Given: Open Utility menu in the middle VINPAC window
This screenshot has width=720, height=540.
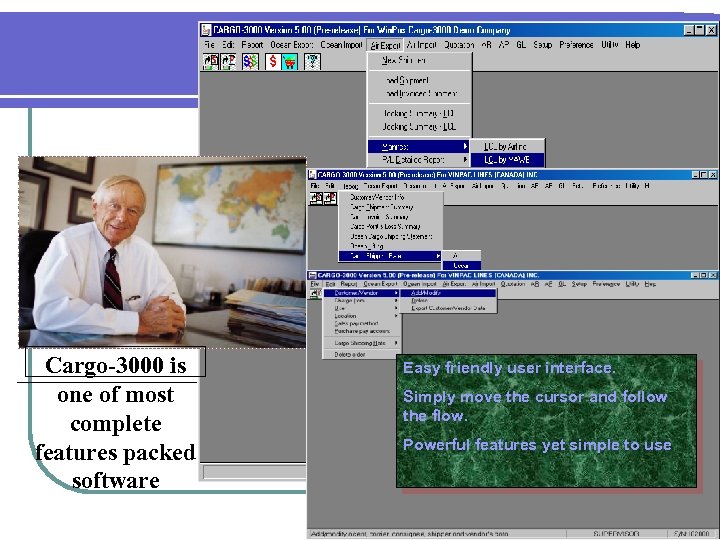Looking at the screenshot, I should [632, 186].
